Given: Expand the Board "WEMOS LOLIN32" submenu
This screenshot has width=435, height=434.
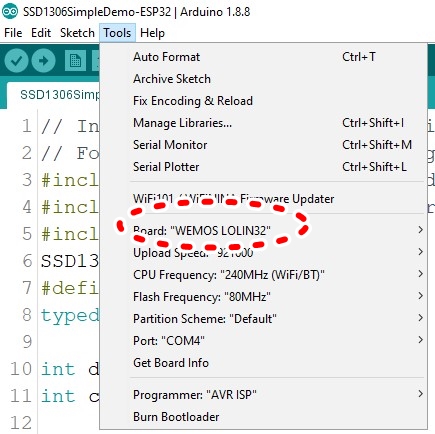Looking at the screenshot, I should coord(263,230).
